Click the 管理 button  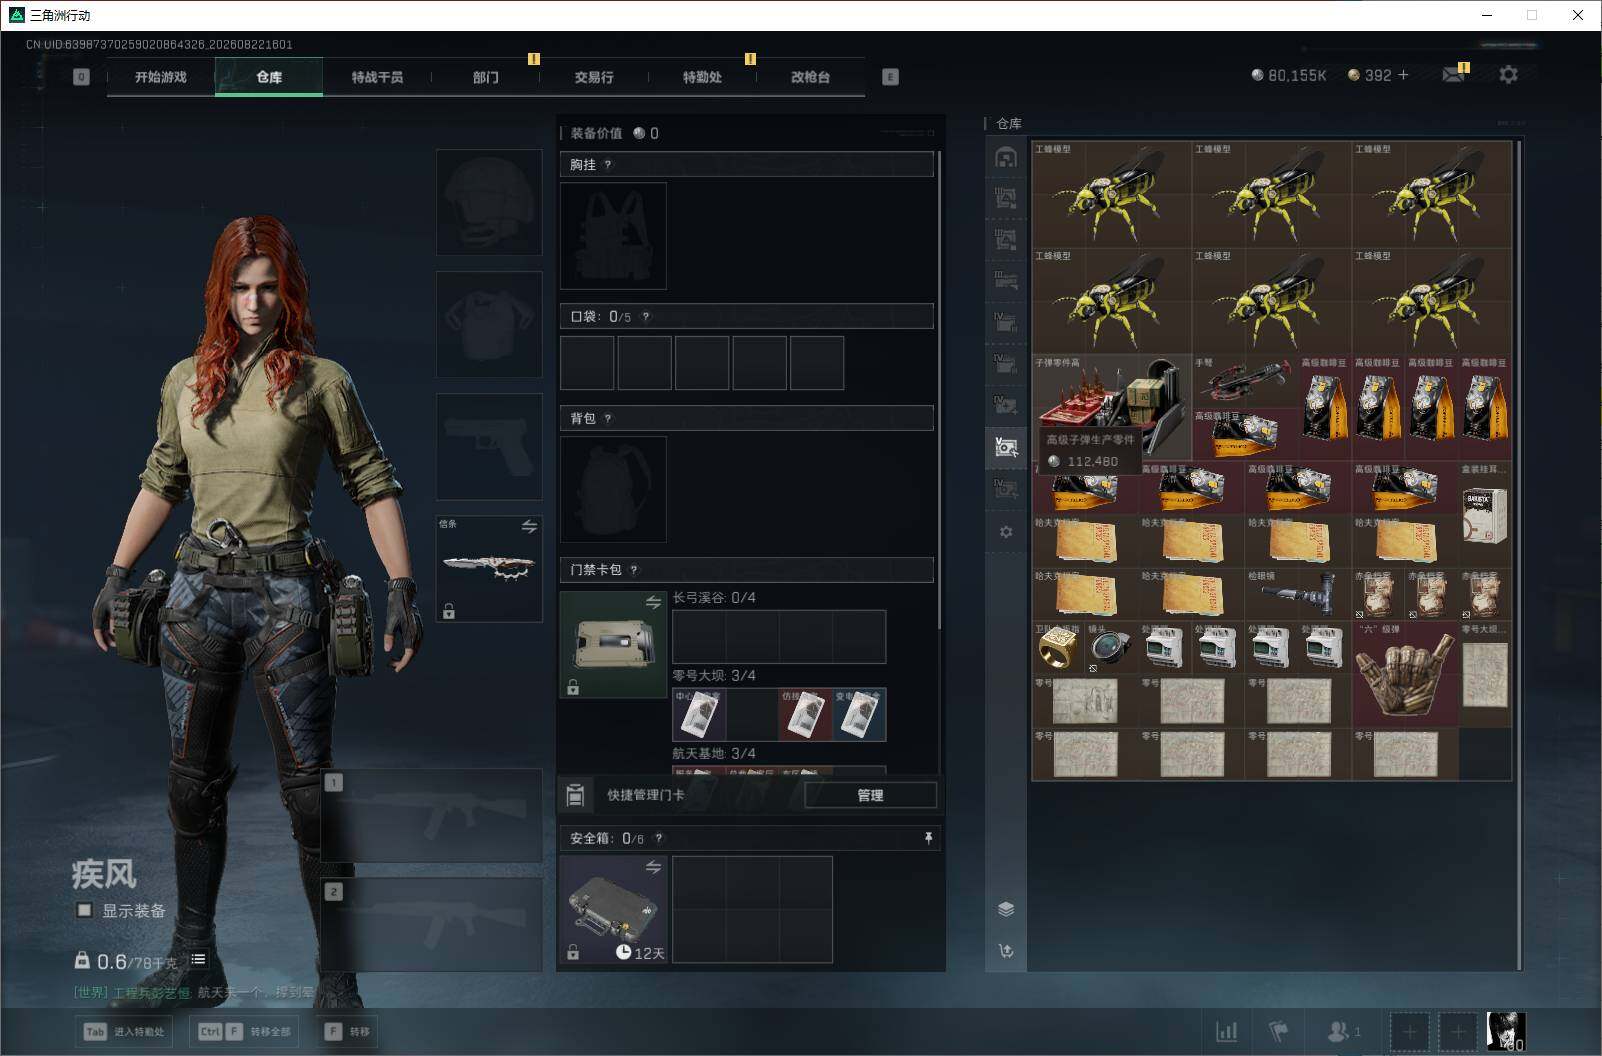870,795
